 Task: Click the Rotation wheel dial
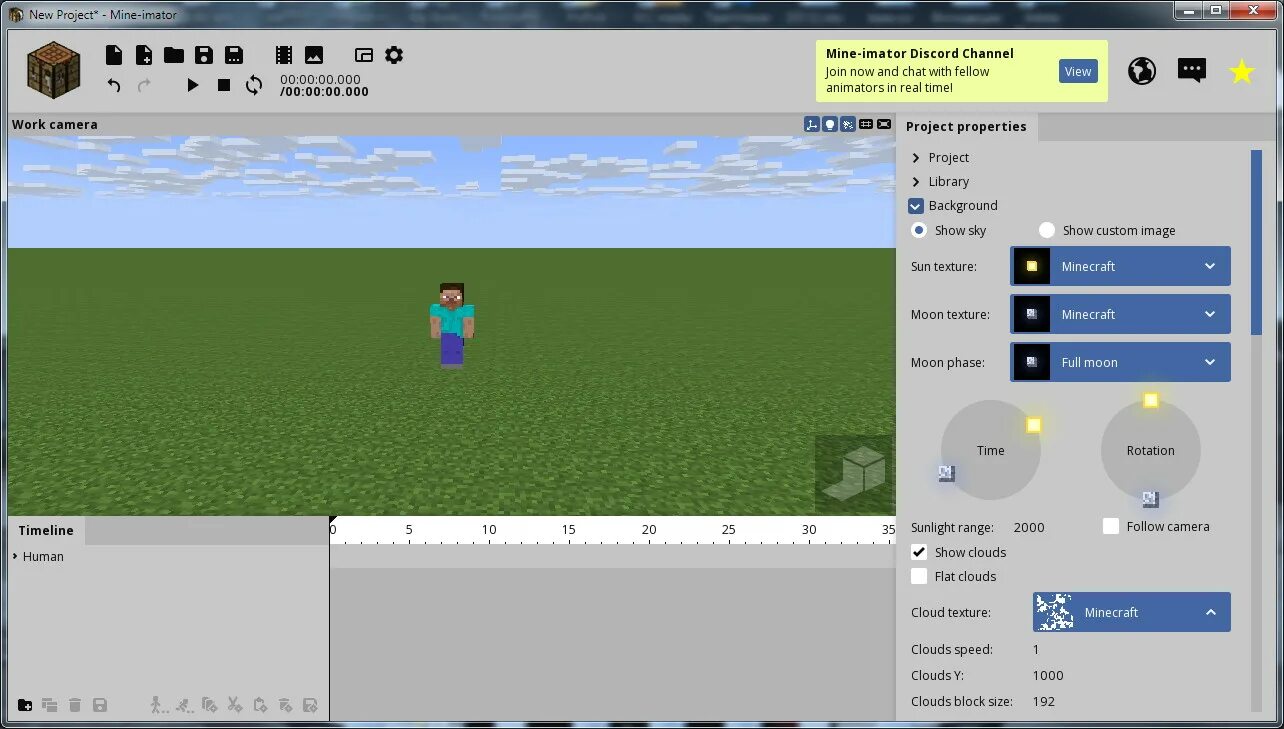point(1151,450)
